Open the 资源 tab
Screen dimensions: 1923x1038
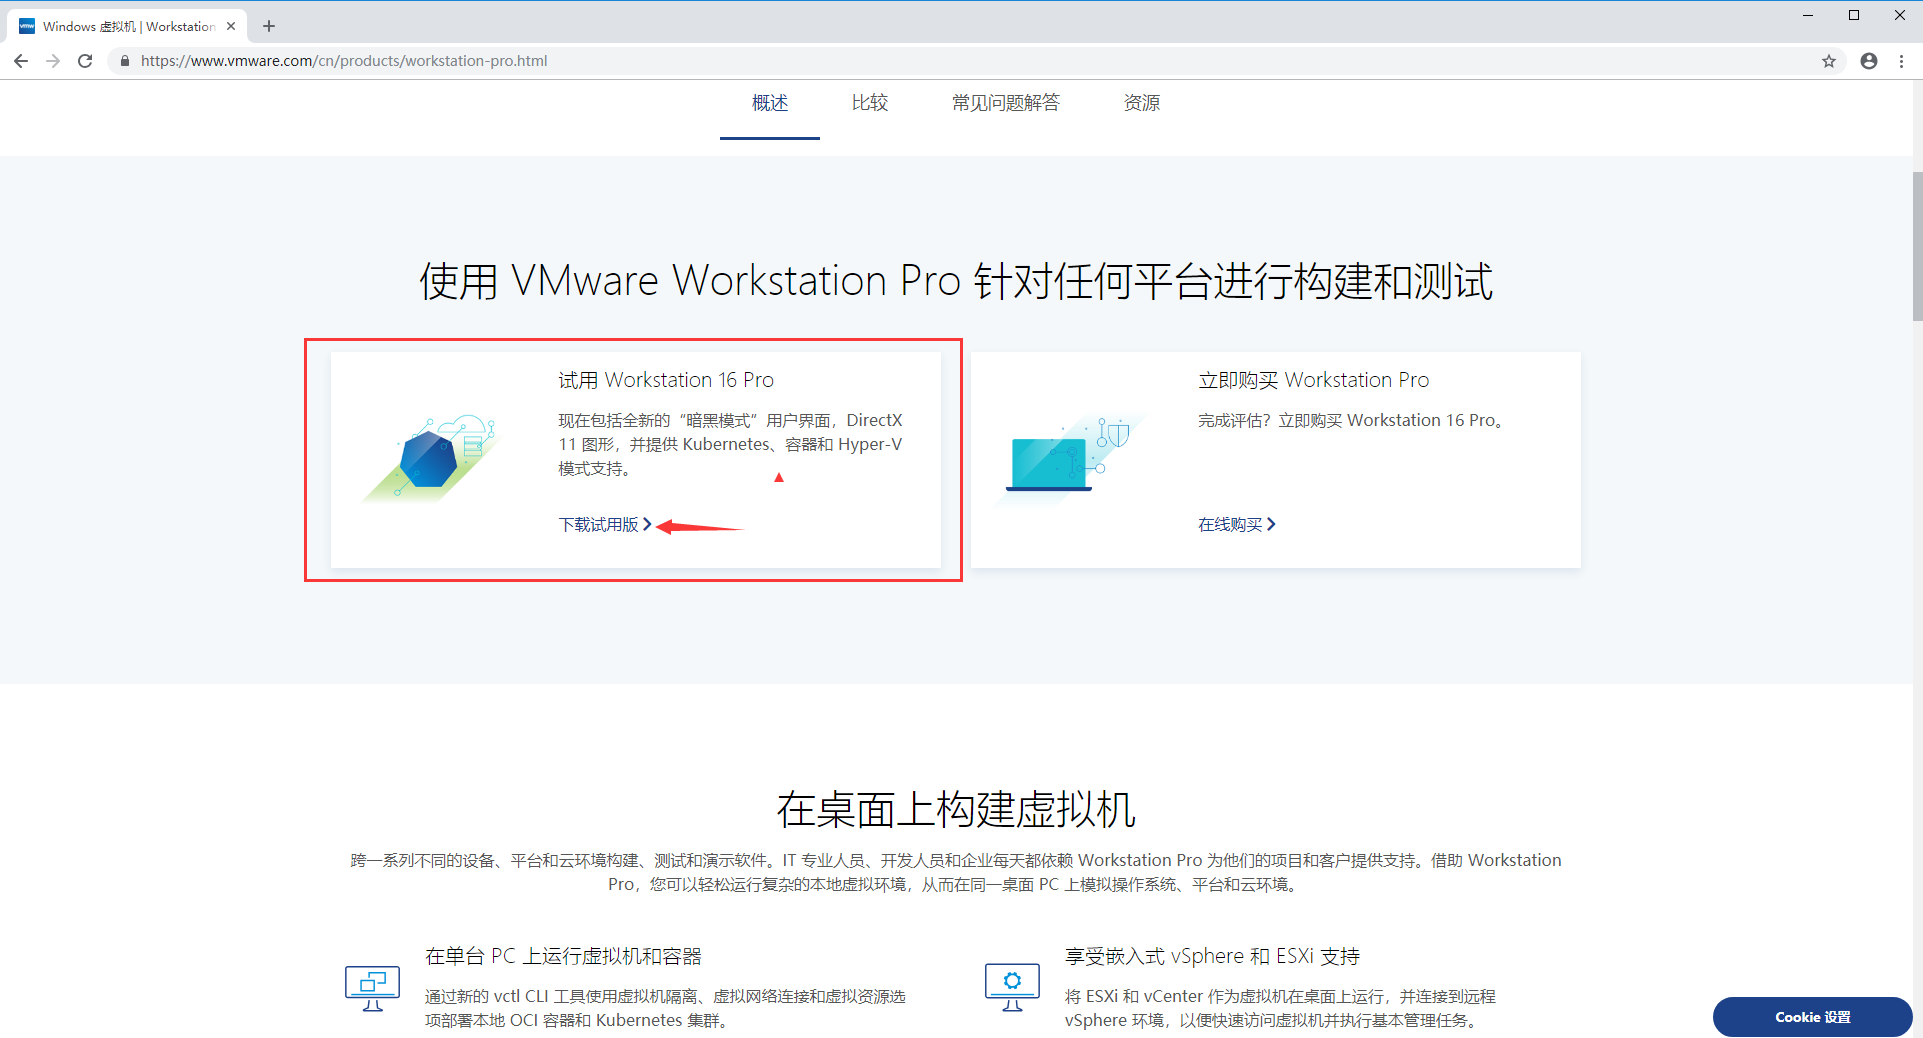point(1142,103)
